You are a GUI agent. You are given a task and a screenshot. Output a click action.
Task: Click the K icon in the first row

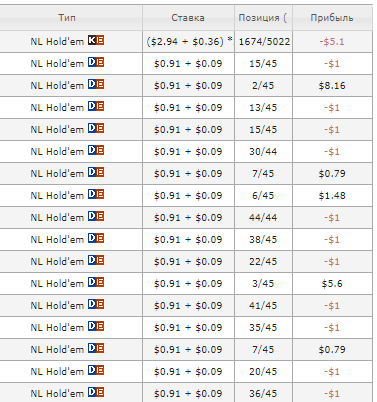click(x=92, y=40)
